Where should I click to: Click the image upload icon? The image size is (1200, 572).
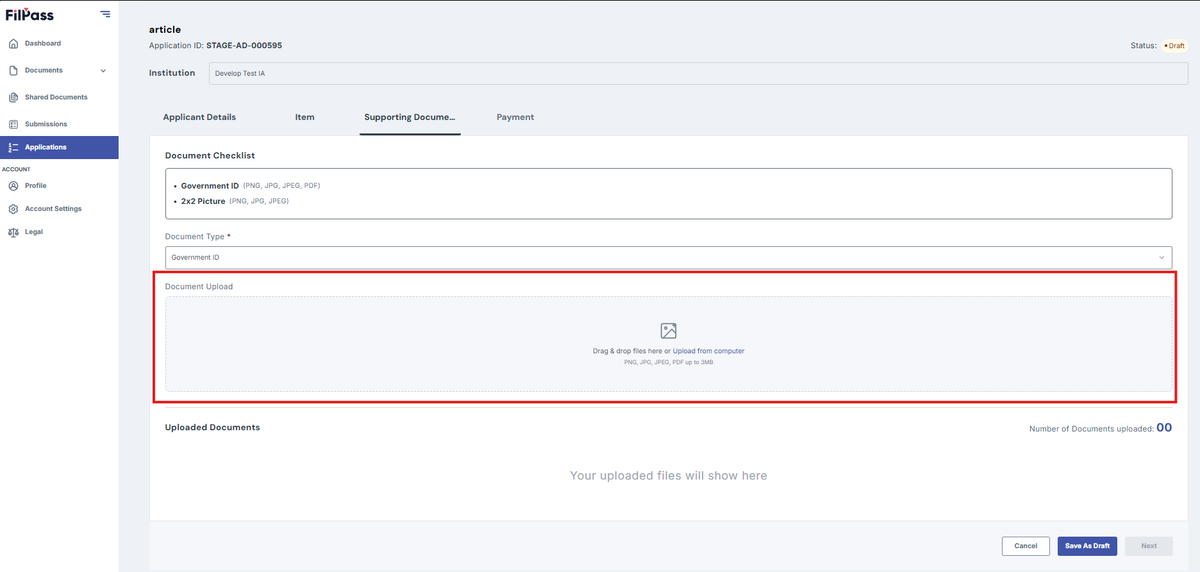tap(668, 331)
